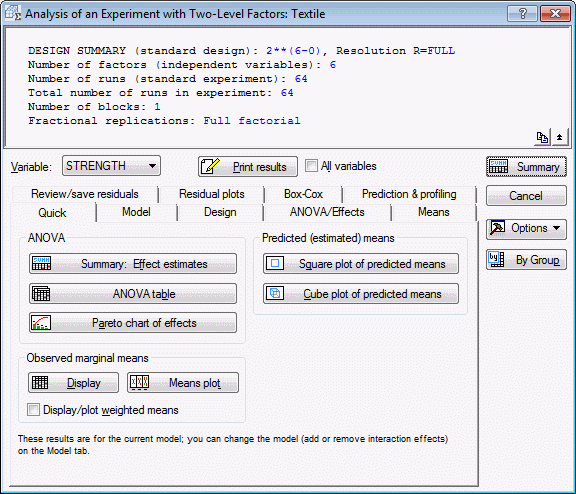Click the dialog help question mark button
This screenshot has height=494, width=576.
[x=522, y=14]
